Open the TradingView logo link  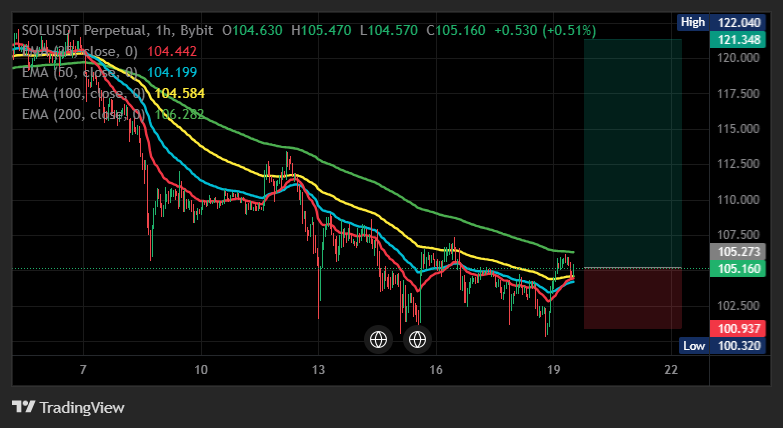(68, 408)
